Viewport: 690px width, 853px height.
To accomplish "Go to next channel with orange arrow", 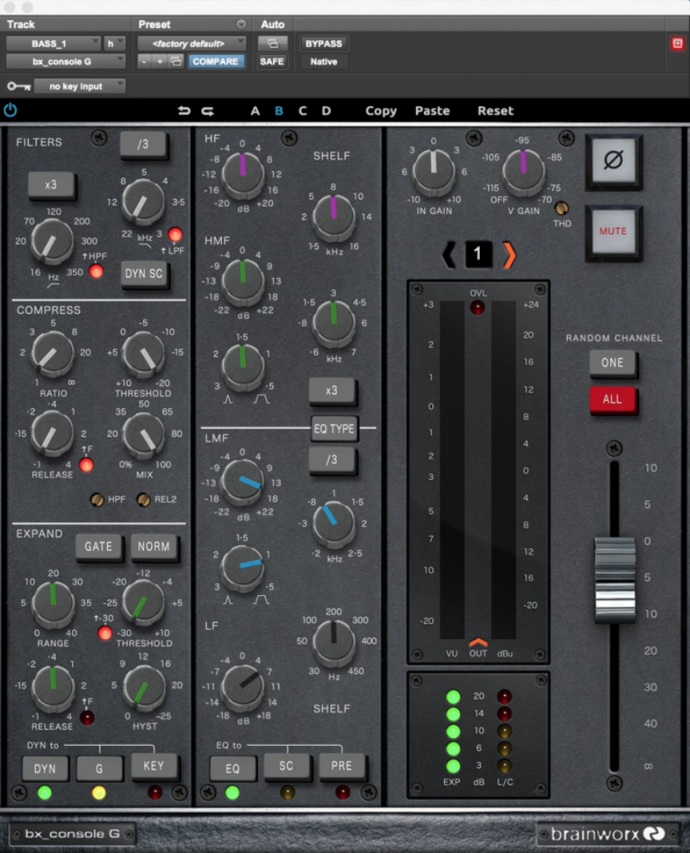I will click(x=509, y=255).
